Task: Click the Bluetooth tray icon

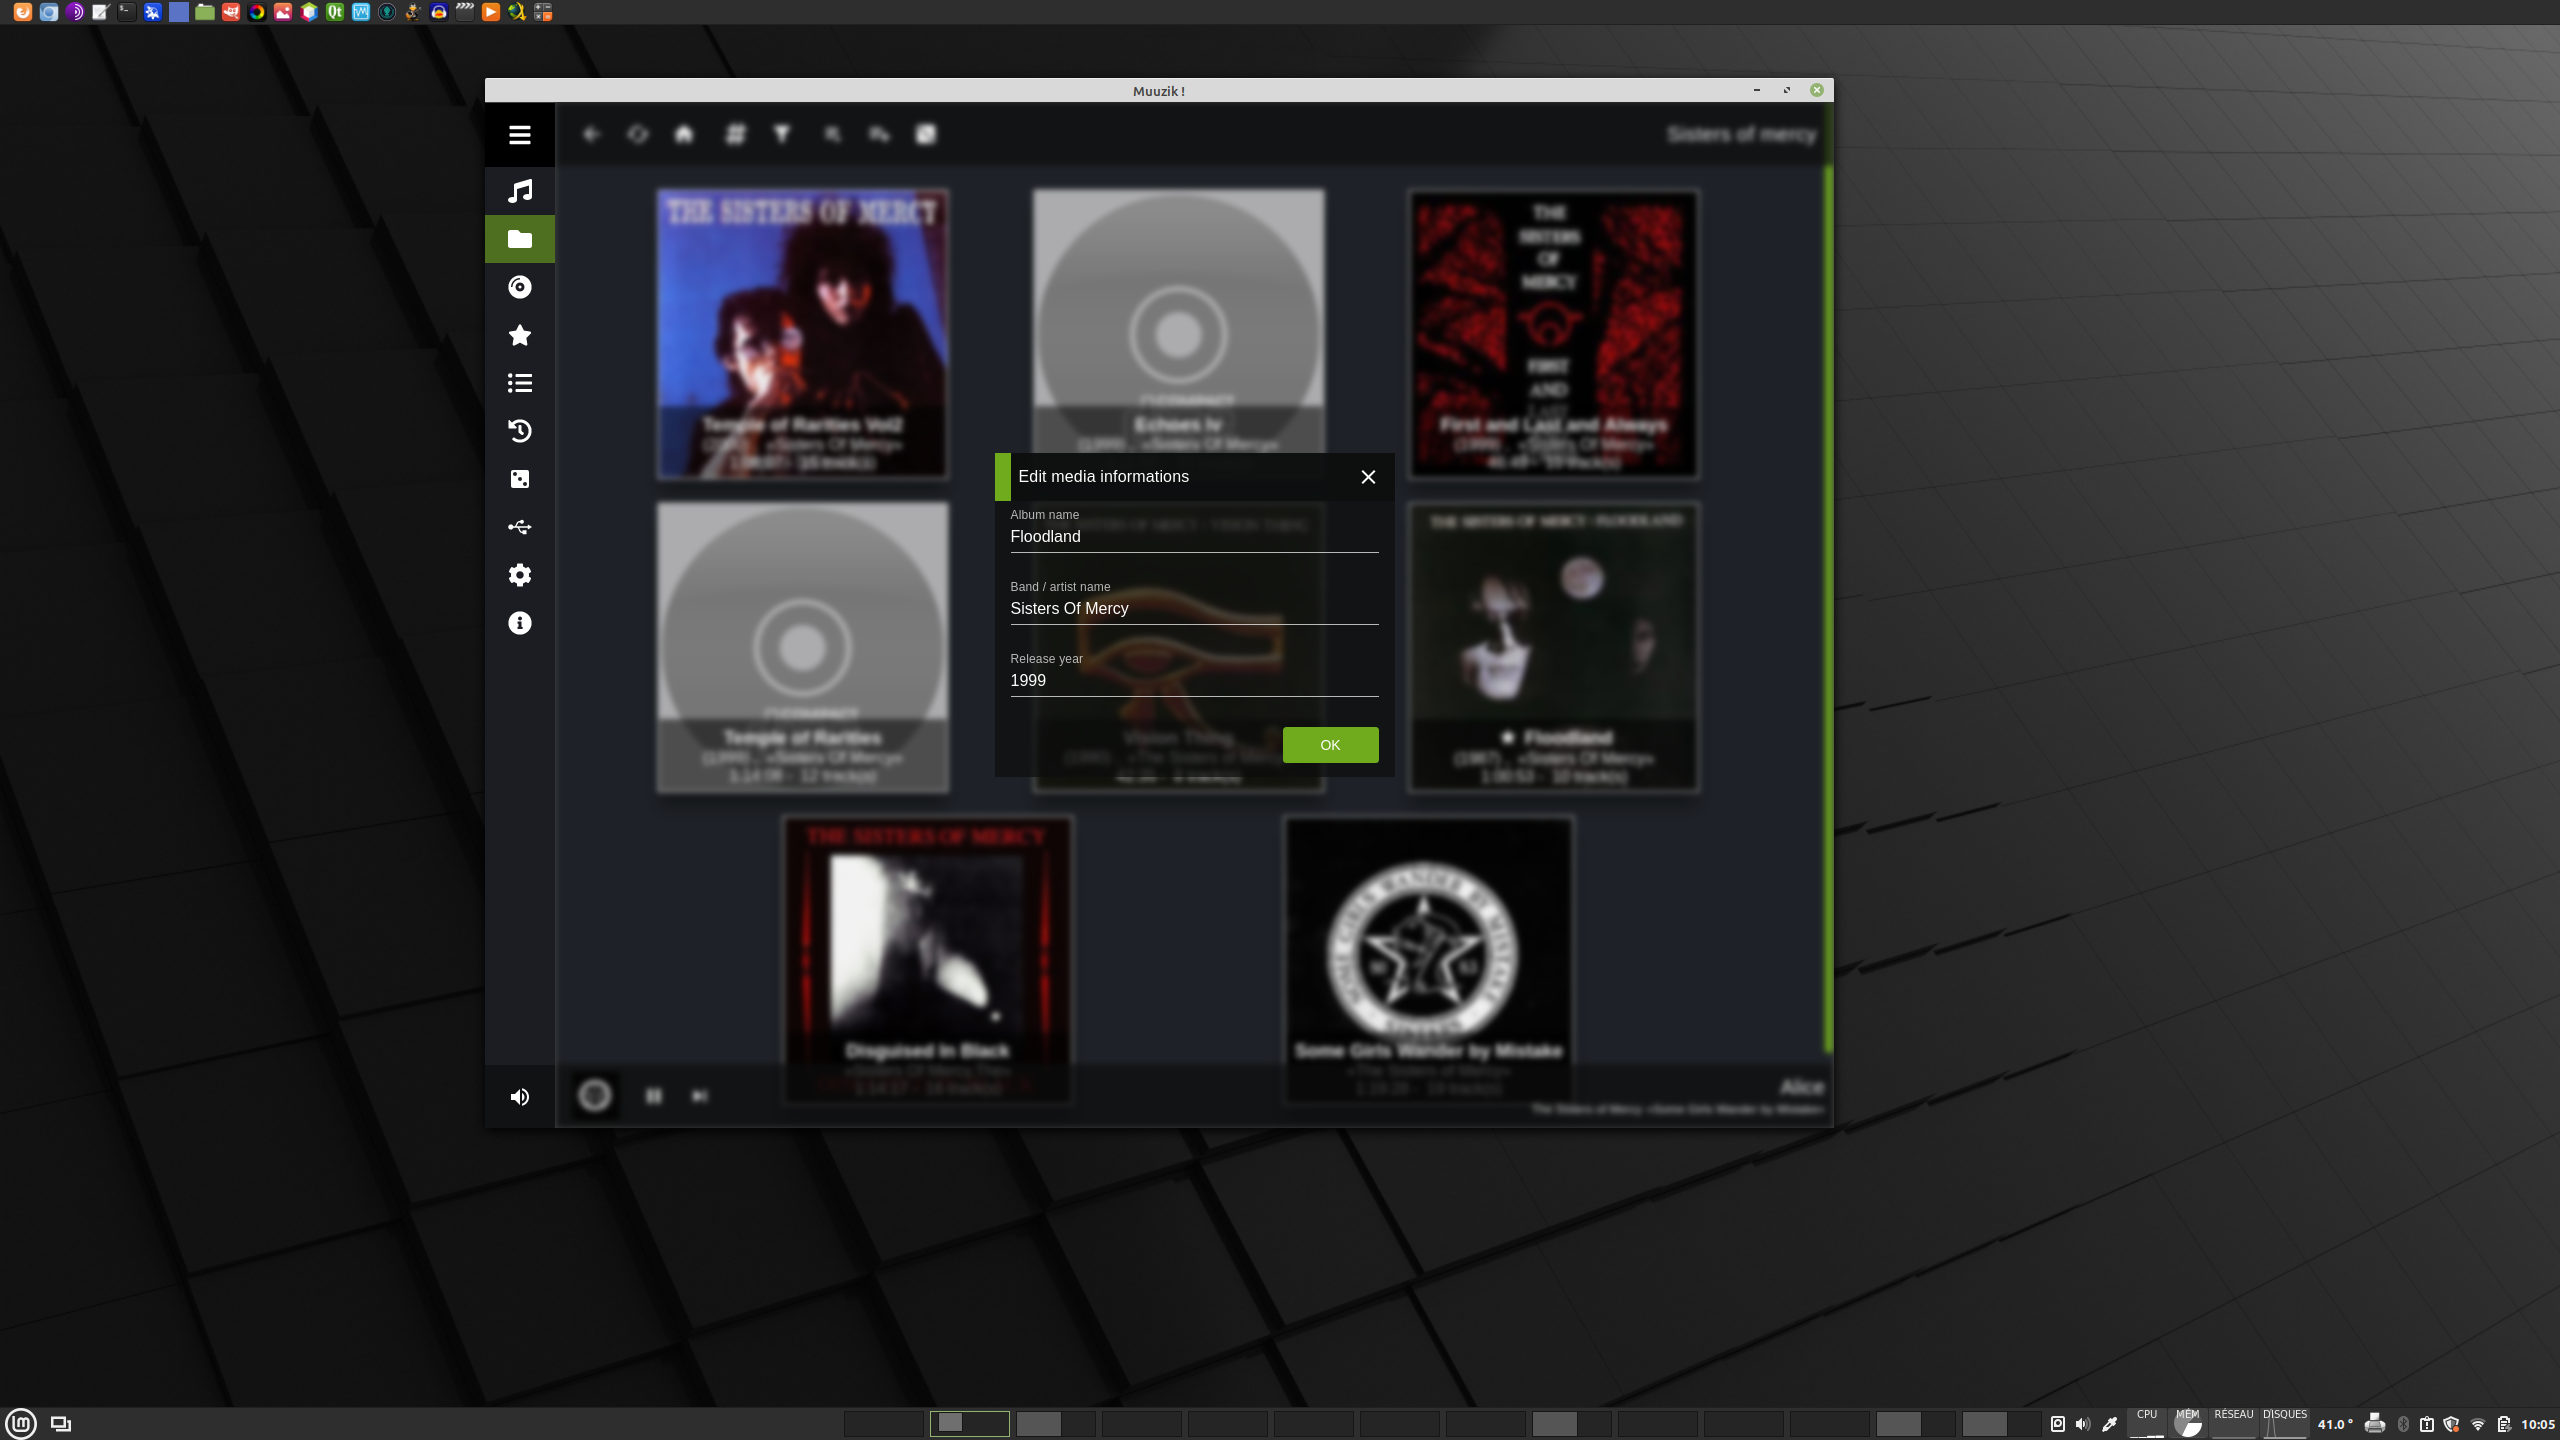Action: coord(2403,1424)
